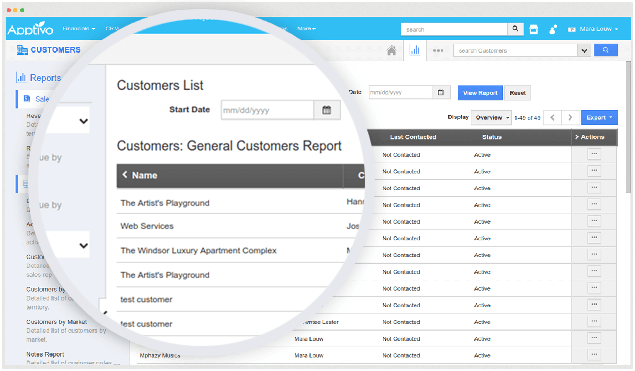Select Reports in the left sidebar
The width and height of the screenshot is (635, 371).
39,77
